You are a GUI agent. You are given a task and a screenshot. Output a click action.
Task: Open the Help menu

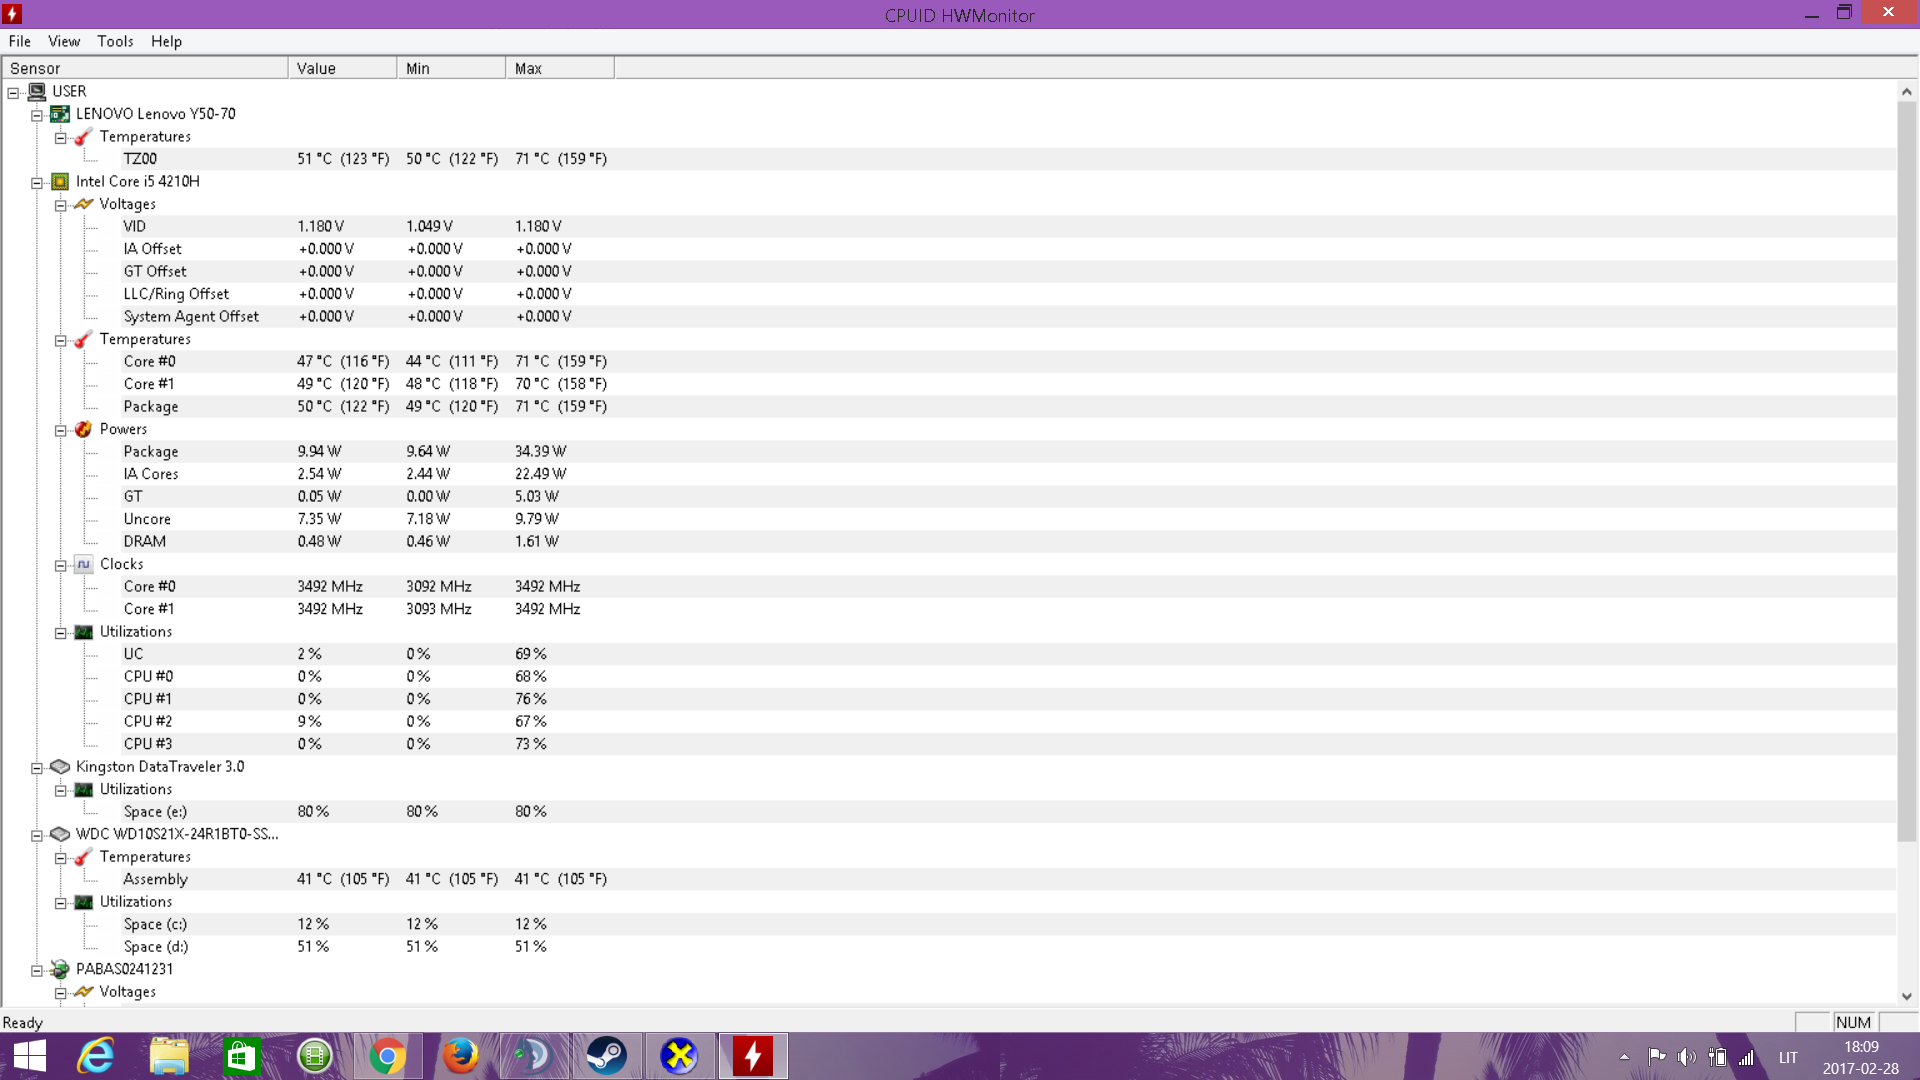[166, 41]
